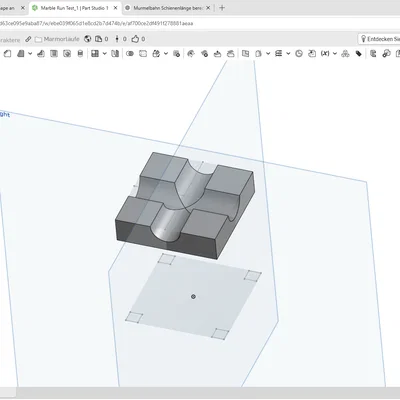Viewport: 400px width, 400px height.
Task: Click the toolbar icon right of the clock
Action: tap(312, 53)
